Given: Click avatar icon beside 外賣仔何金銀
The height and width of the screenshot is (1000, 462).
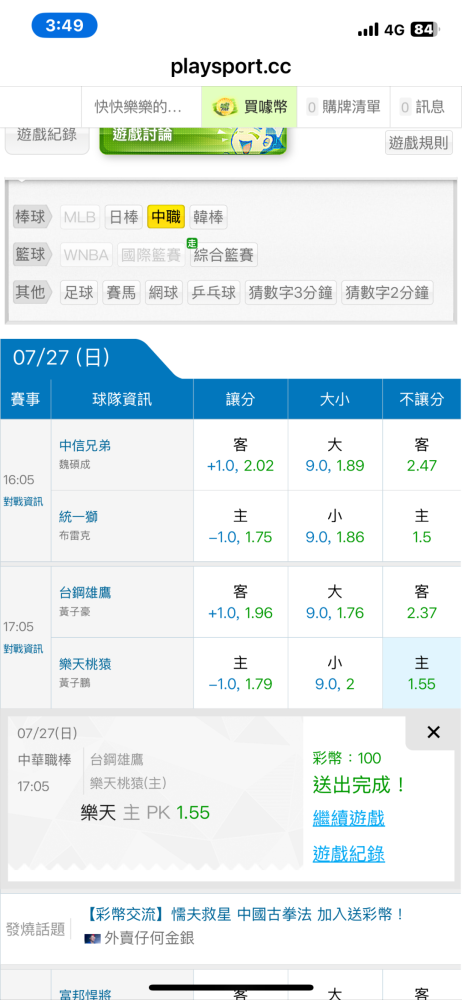Looking at the screenshot, I should click(x=92, y=938).
